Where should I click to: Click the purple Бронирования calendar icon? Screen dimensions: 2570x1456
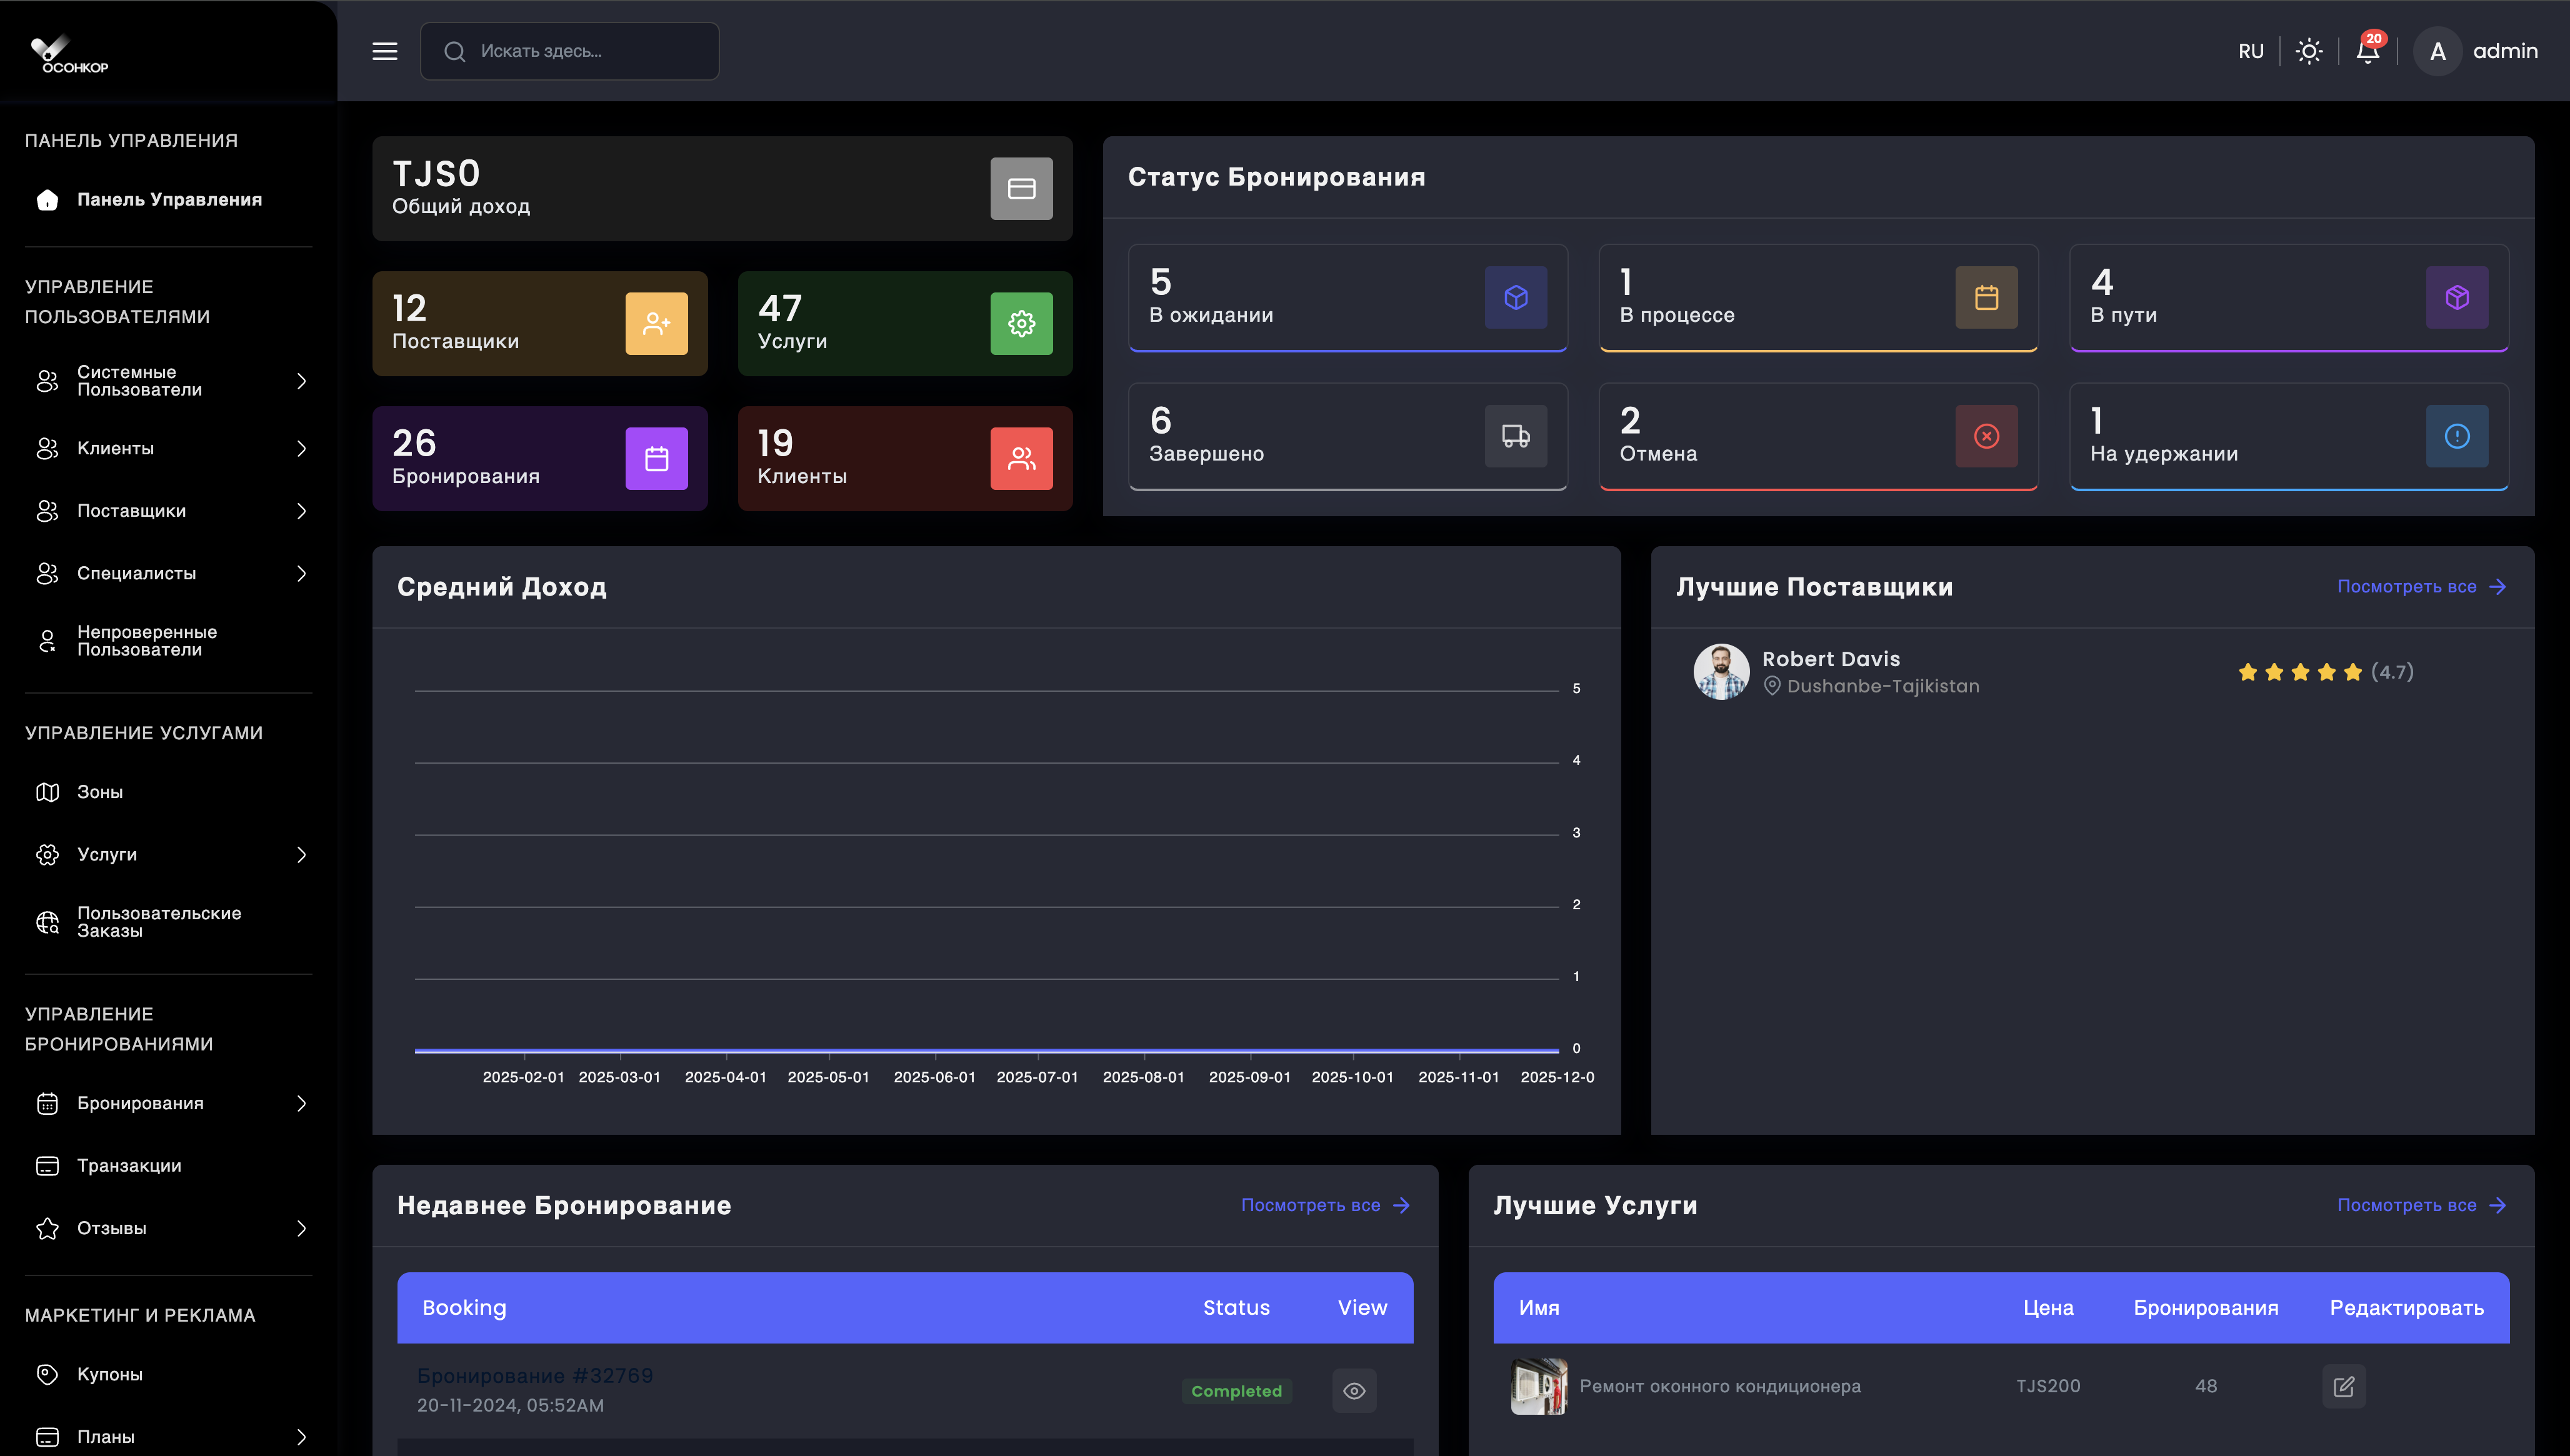click(656, 458)
